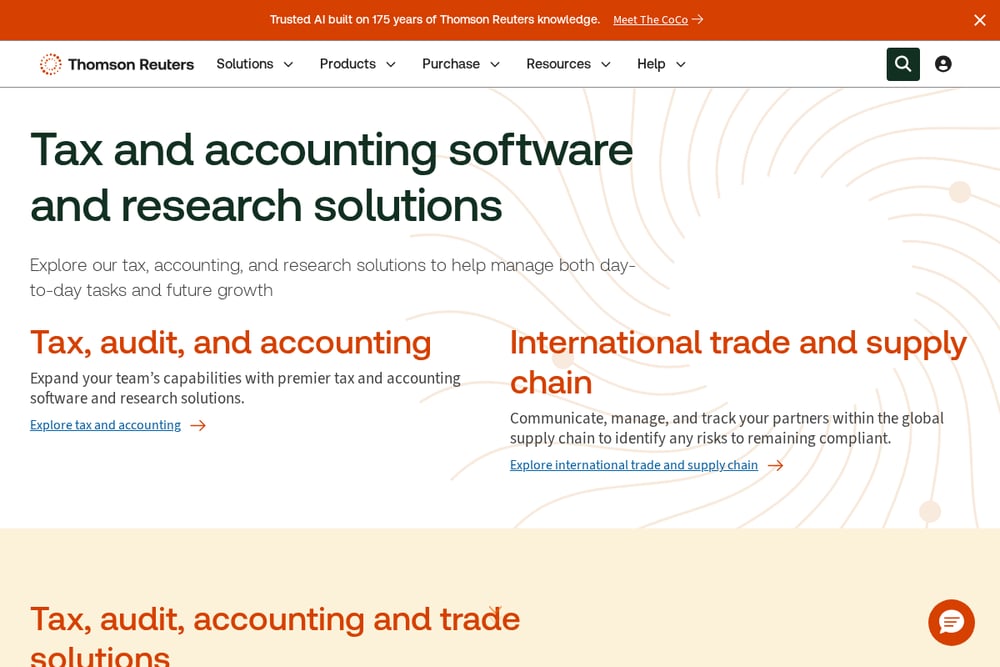The height and width of the screenshot is (667, 1000).
Task: Click the Tax, audit, and accounting heading
Action: tap(231, 343)
